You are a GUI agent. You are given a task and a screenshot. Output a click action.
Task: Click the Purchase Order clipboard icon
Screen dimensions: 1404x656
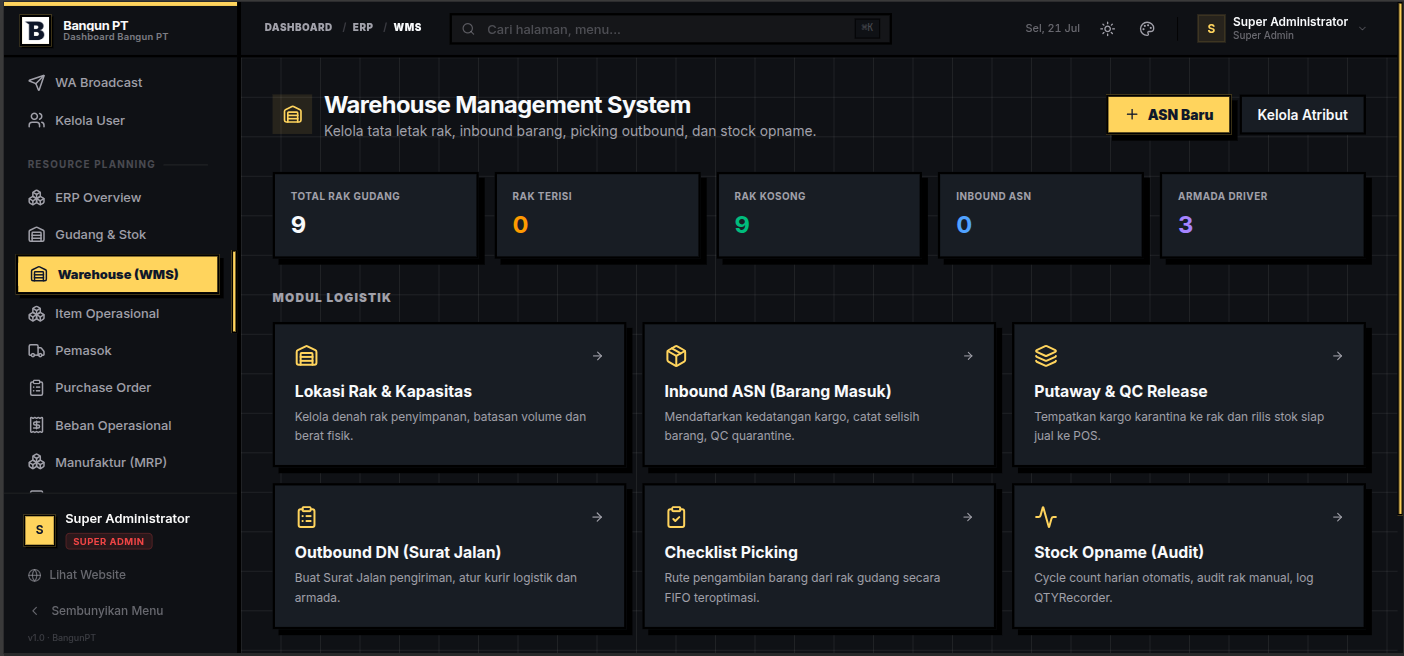click(x=37, y=388)
